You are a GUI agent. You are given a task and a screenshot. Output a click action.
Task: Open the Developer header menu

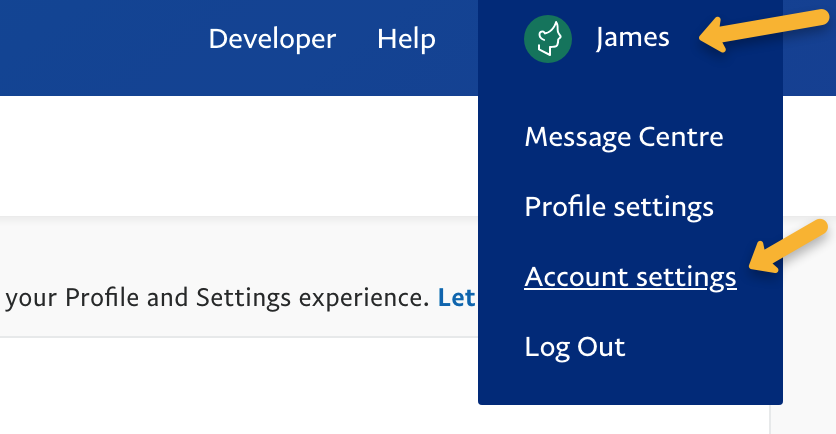(x=272, y=39)
